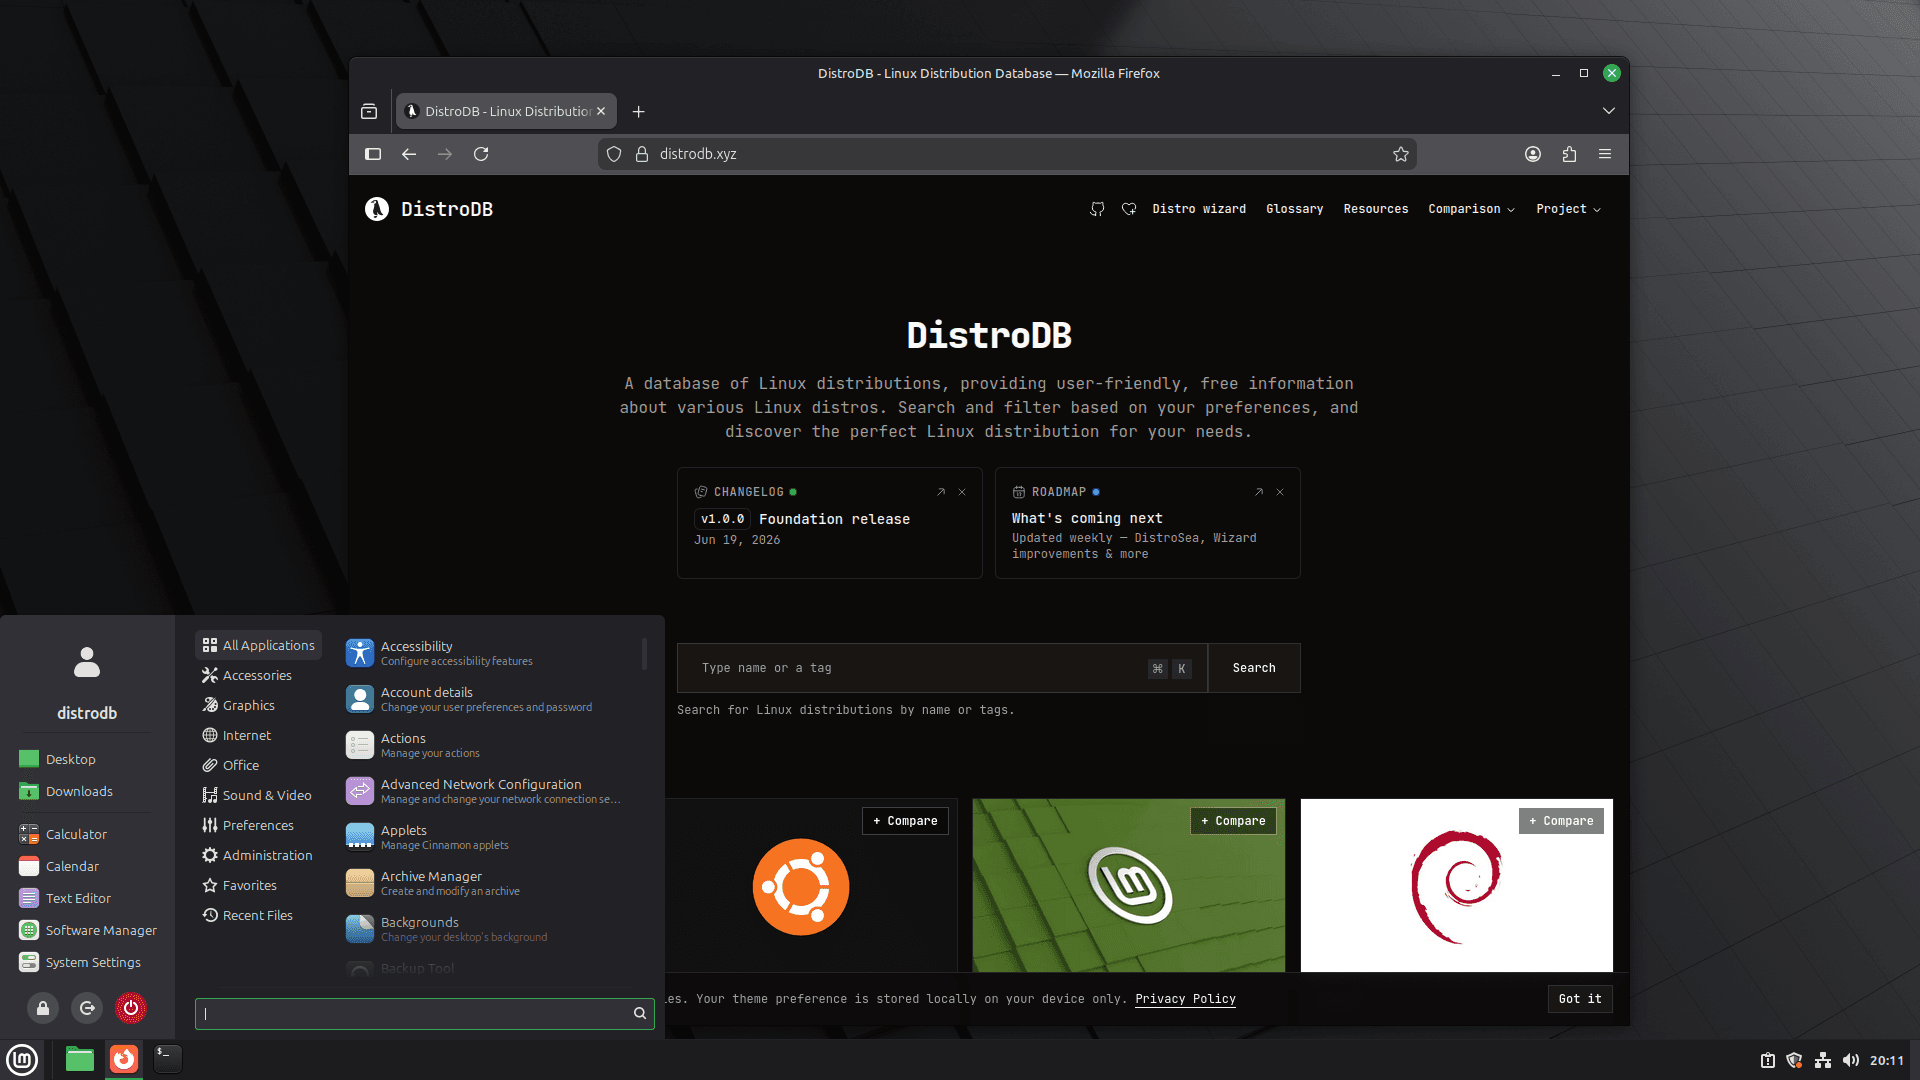Click the Search button
Viewport: 1920px width, 1080px height.
pyautogui.click(x=1254, y=668)
